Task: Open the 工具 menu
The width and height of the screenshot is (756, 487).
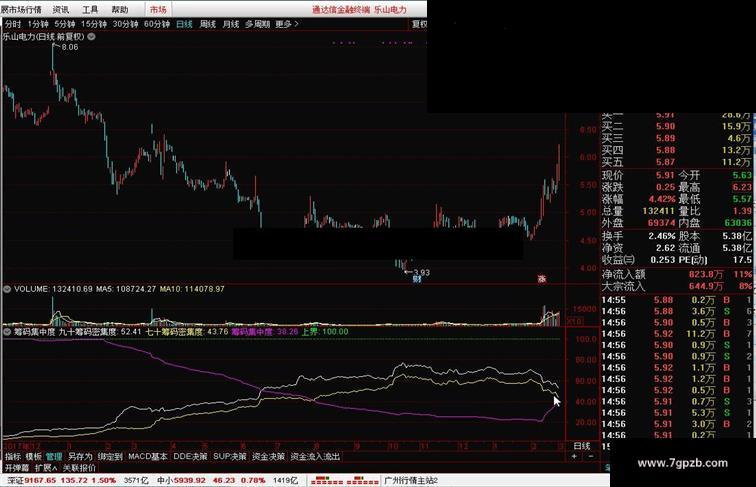Action: [x=90, y=9]
